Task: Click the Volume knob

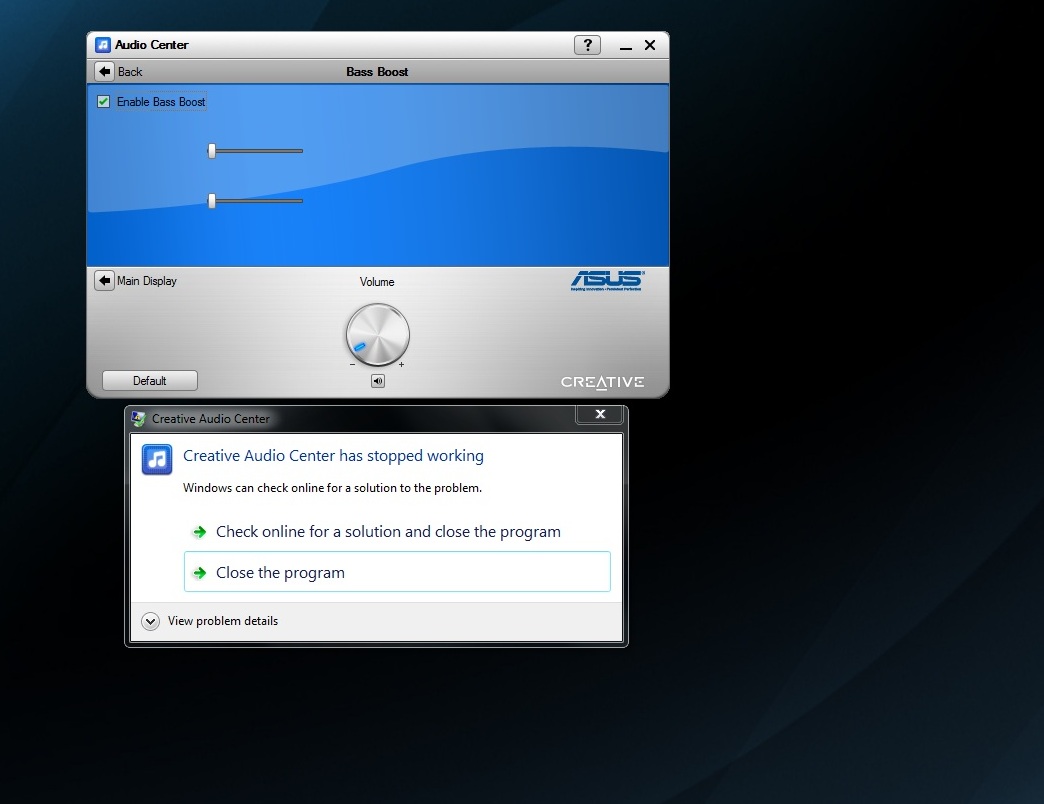Action: pos(378,335)
